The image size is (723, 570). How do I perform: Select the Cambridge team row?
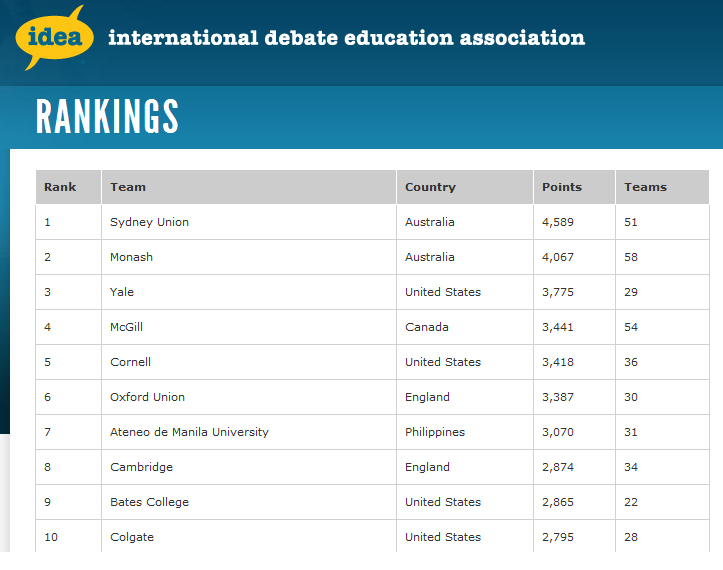[x=141, y=467]
